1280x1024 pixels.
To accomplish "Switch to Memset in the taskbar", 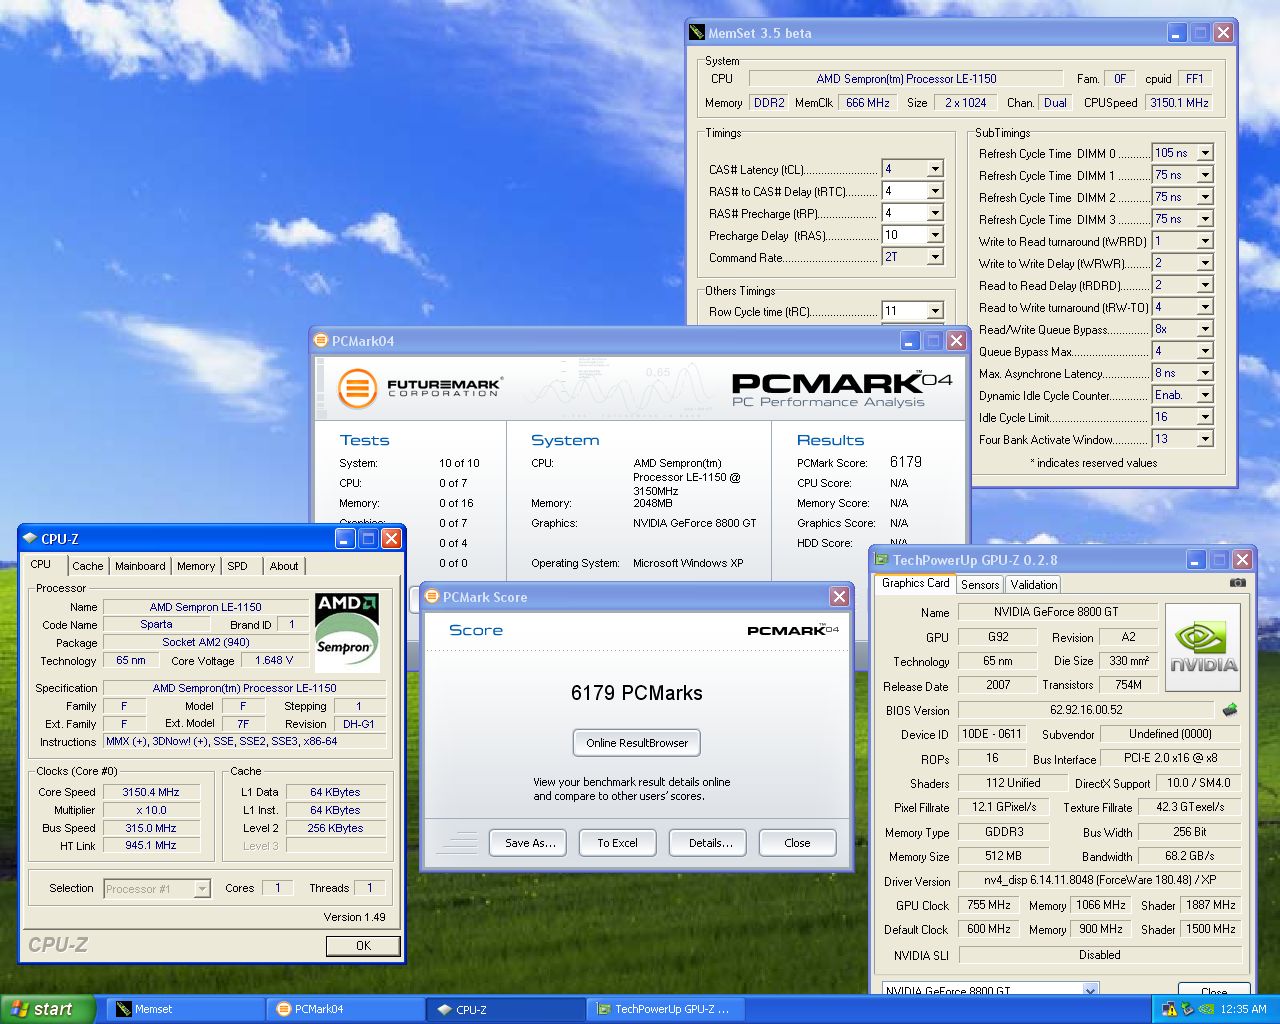I will (185, 1009).
